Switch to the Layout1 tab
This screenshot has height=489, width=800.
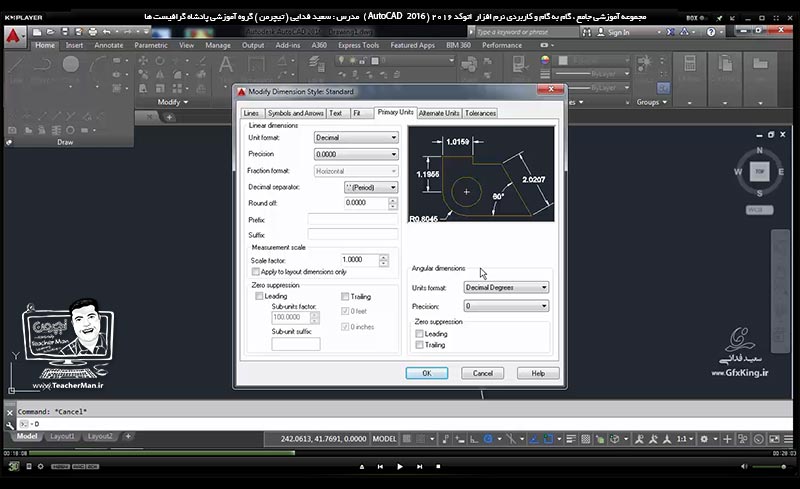(x=62, y=436)
